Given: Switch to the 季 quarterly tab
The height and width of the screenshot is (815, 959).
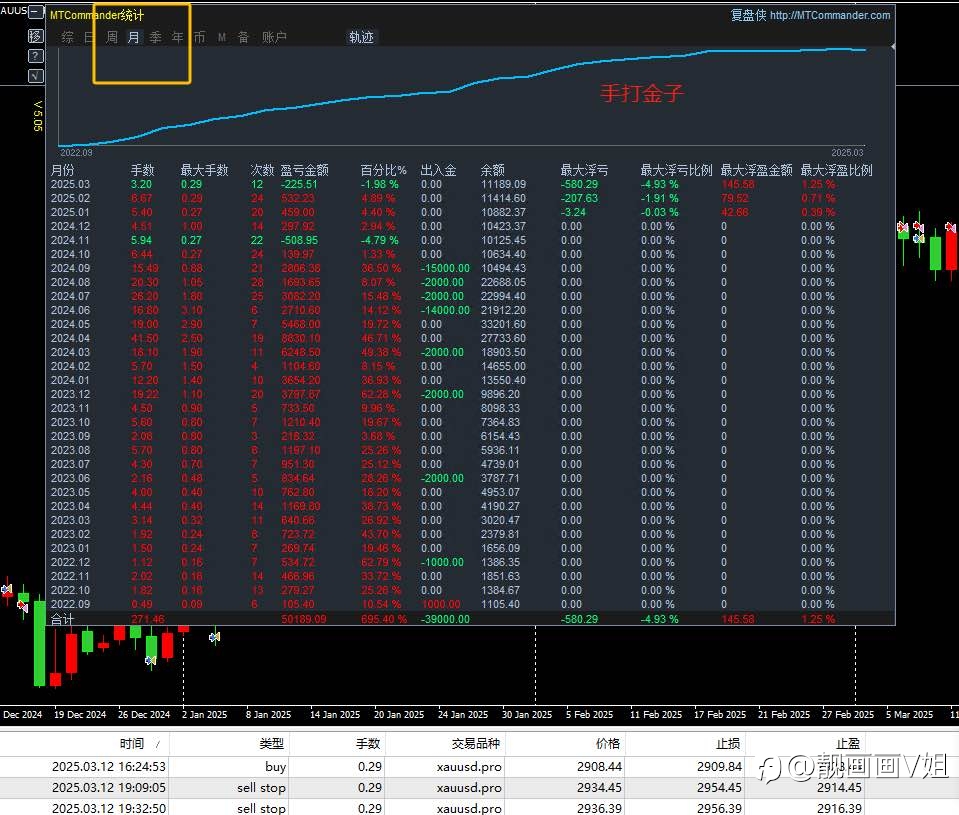Looking at the screenshot, I should tap(156, 37).
